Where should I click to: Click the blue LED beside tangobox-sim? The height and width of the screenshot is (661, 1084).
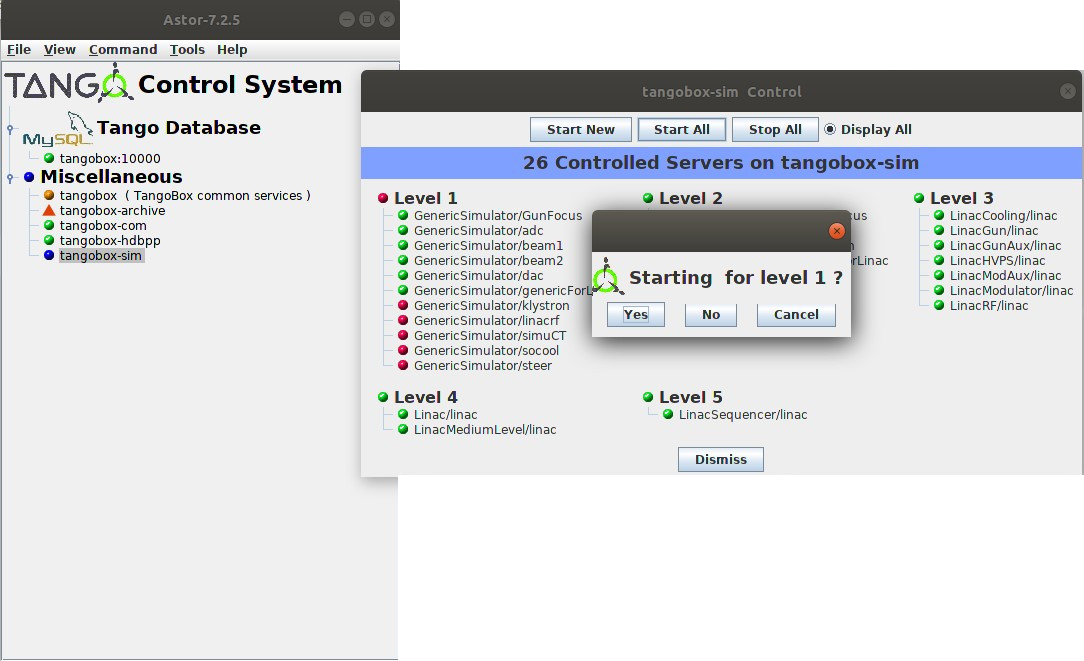coord(49,255)
